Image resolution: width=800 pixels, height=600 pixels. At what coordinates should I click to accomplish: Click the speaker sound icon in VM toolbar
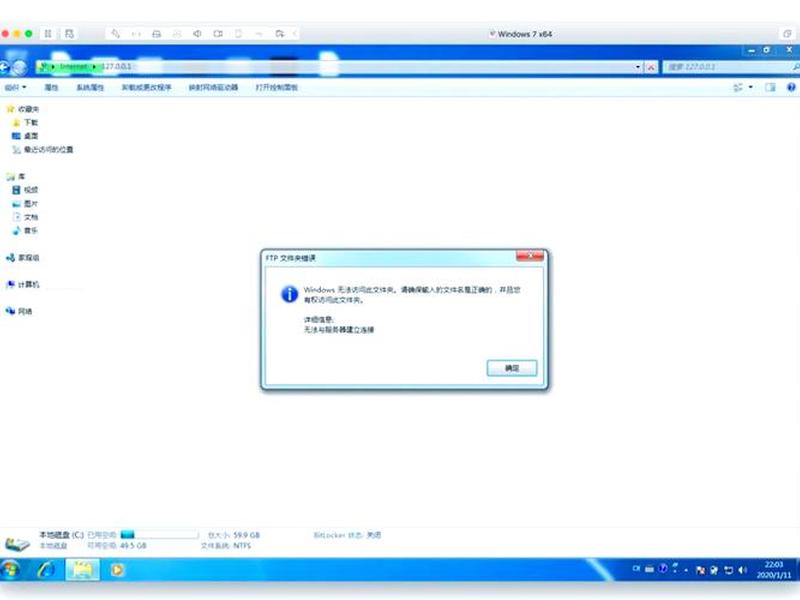coord(197,34)
